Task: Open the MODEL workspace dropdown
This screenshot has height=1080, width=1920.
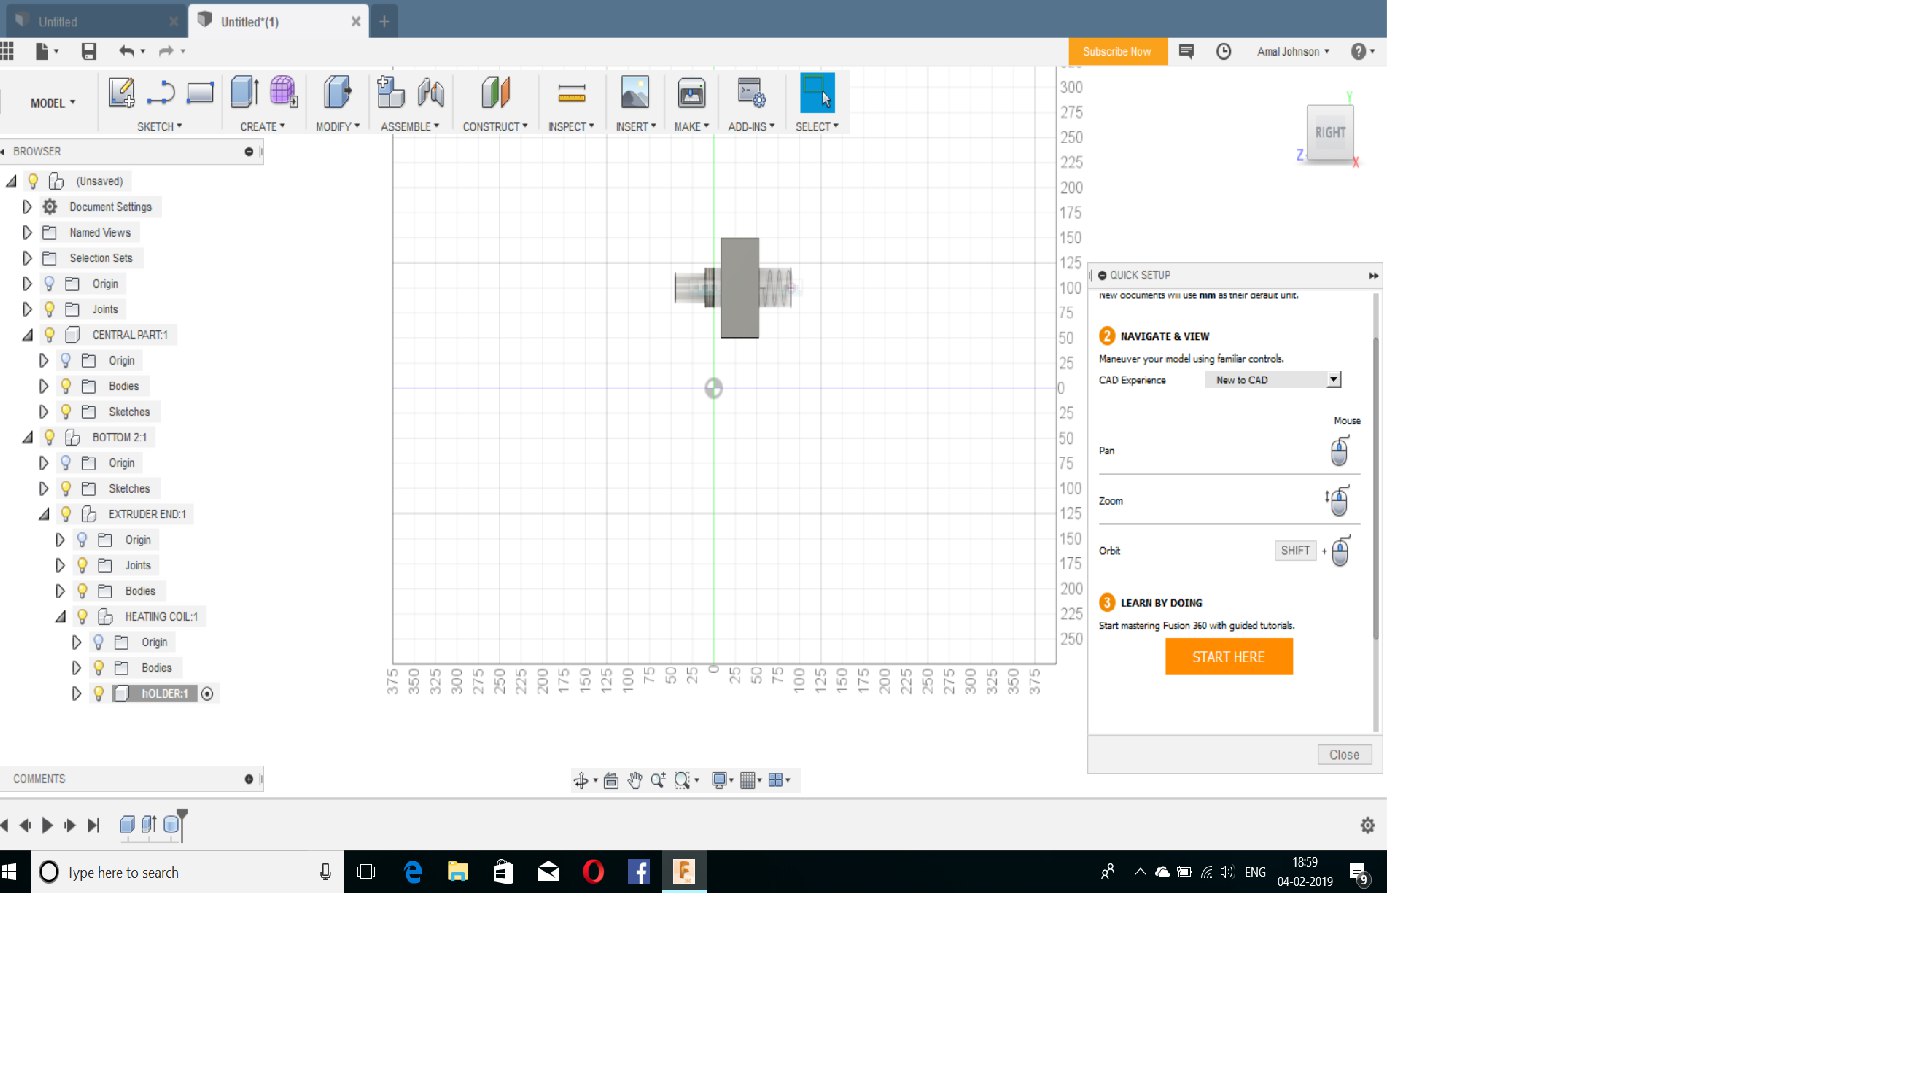Action: click(x=52, y=103)
